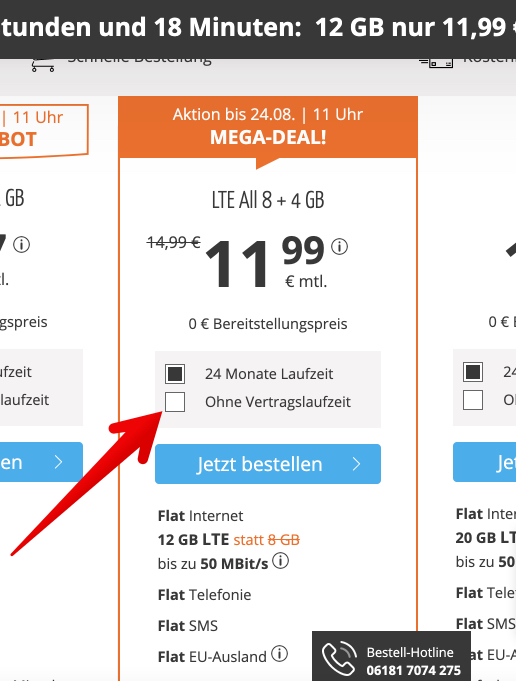The height and width of the screenshot is (681, 516).
Task: Click Jetzt bestellen for LTE All 8 + 4 GB
Action: click(x=268, y=464)
